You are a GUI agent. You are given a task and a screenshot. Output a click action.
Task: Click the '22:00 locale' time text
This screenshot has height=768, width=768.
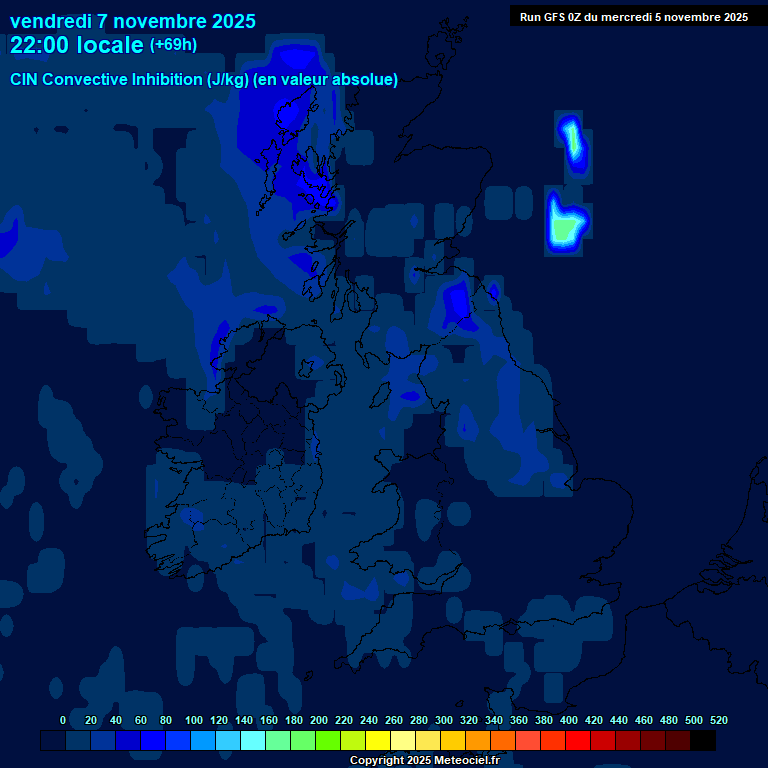coord(77,45)
